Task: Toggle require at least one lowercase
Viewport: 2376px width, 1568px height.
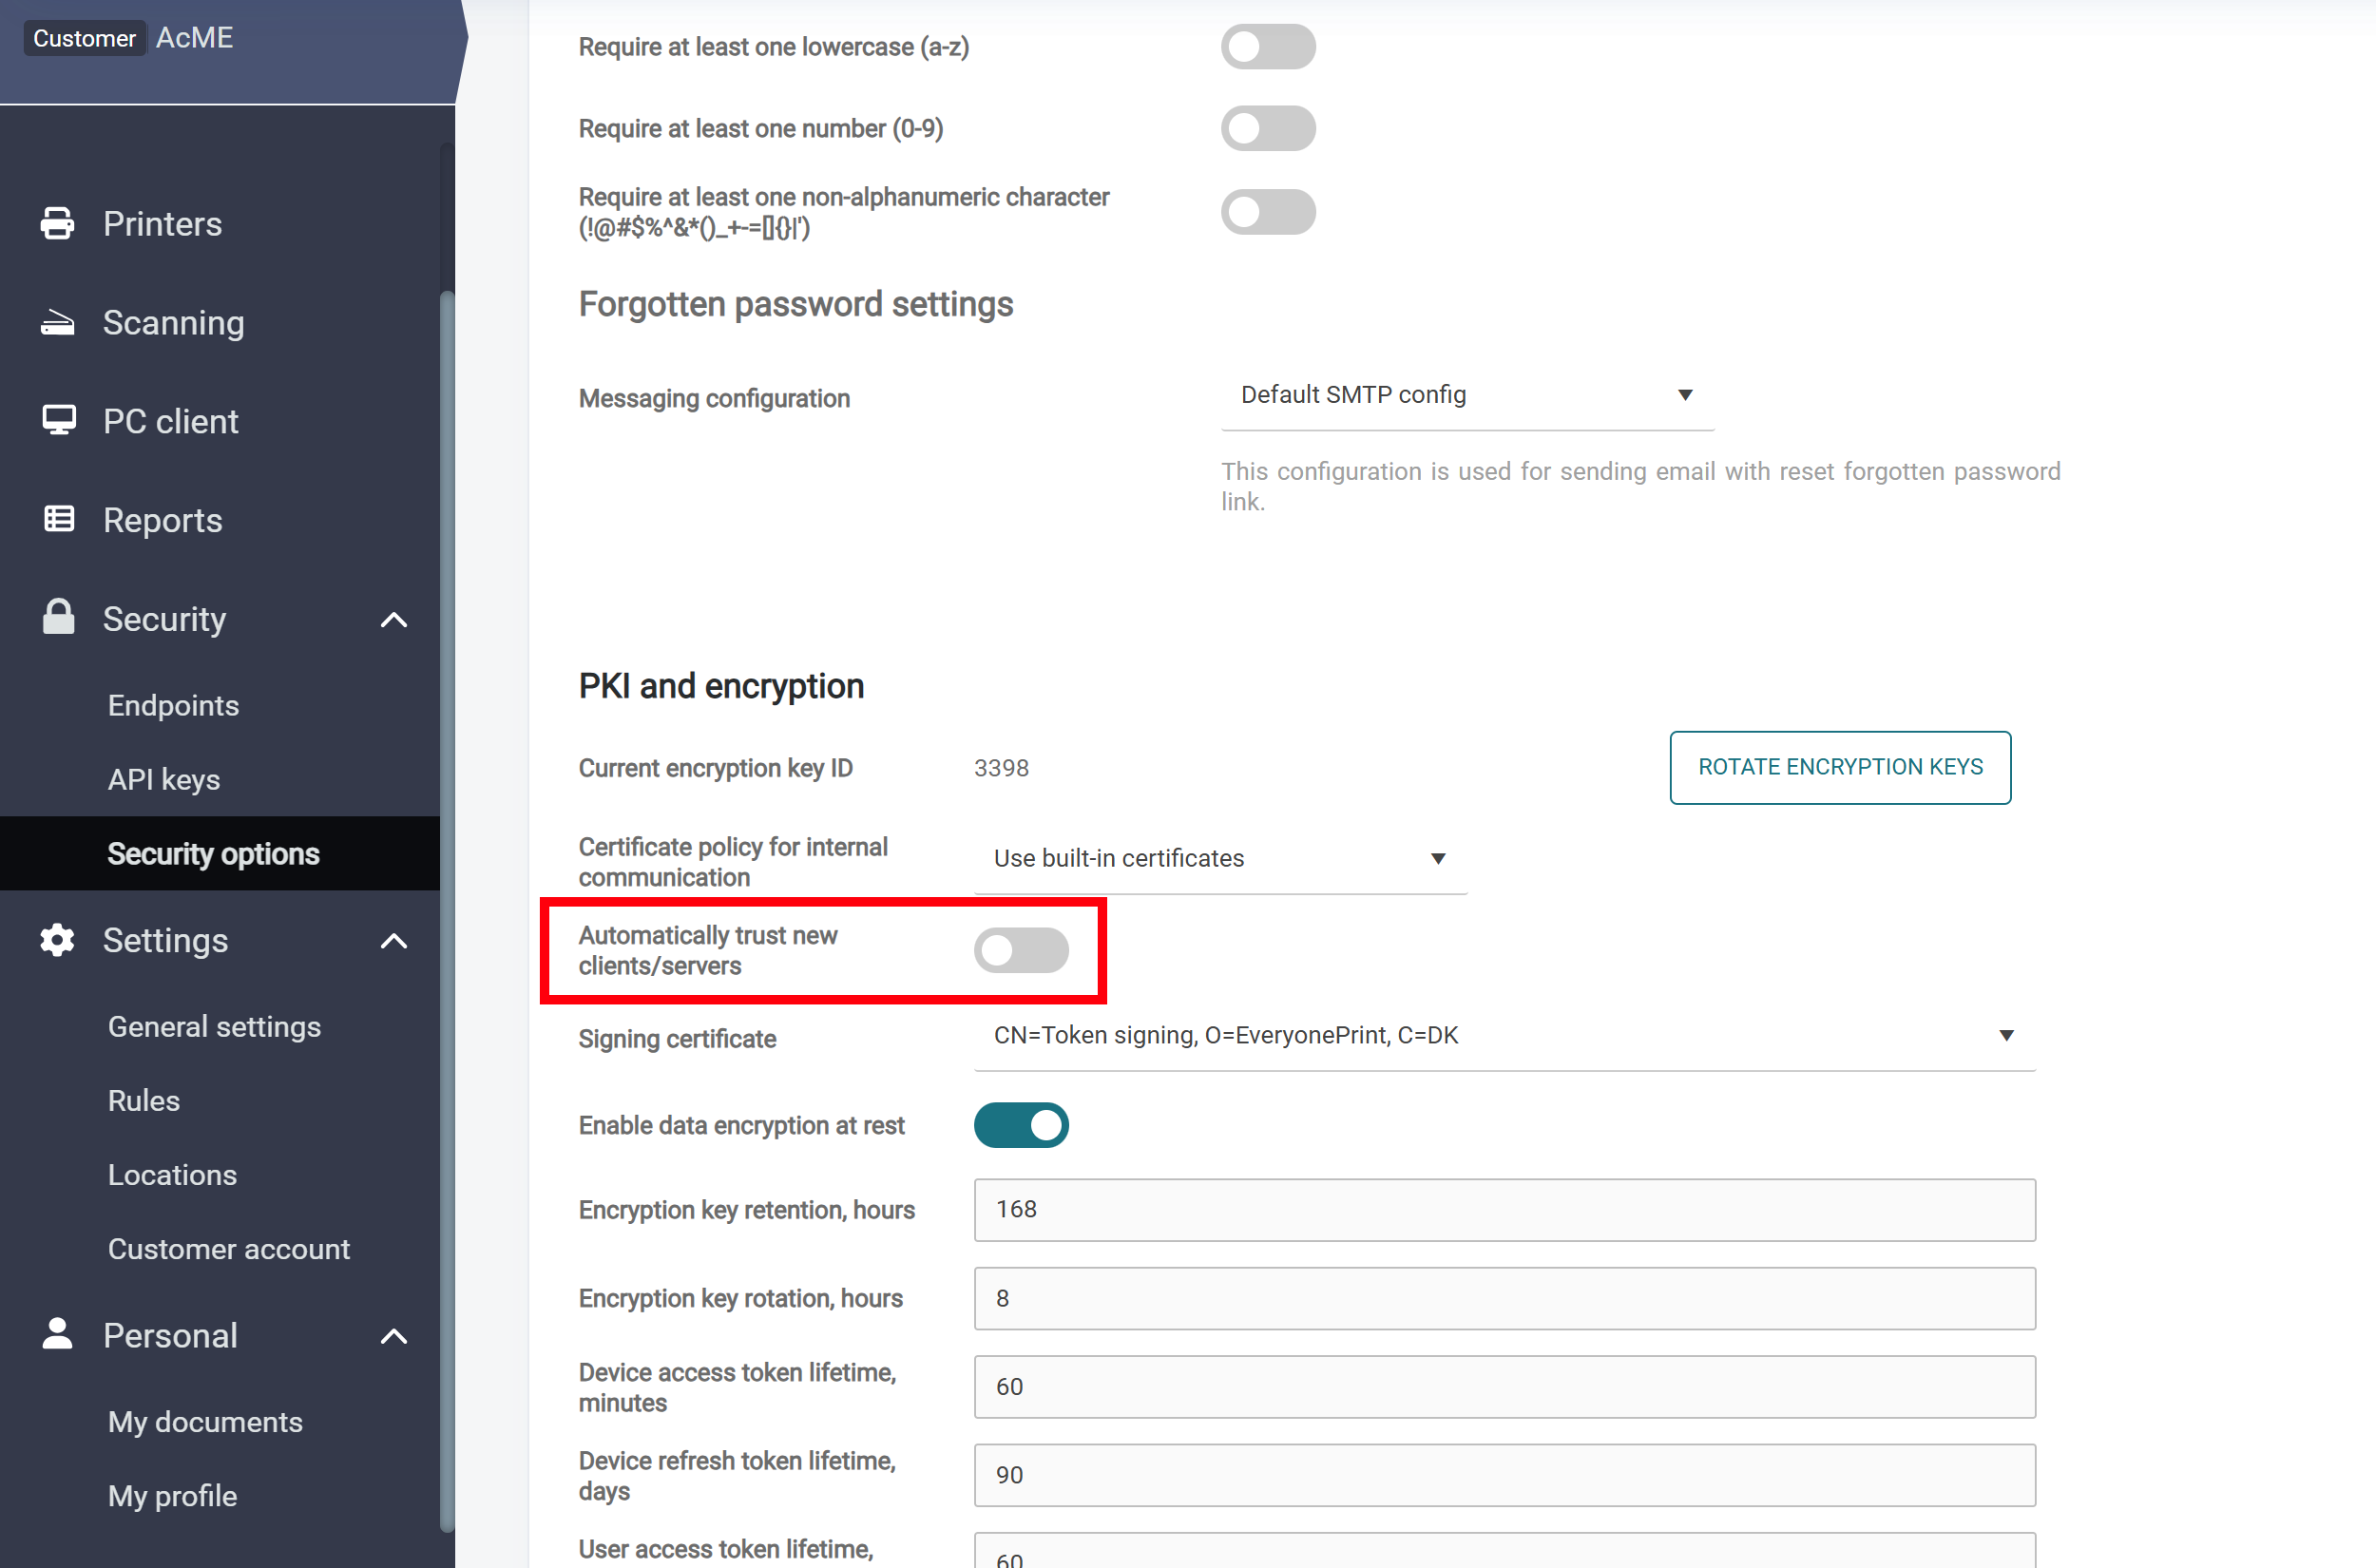Action: [x=1267, y=47]
